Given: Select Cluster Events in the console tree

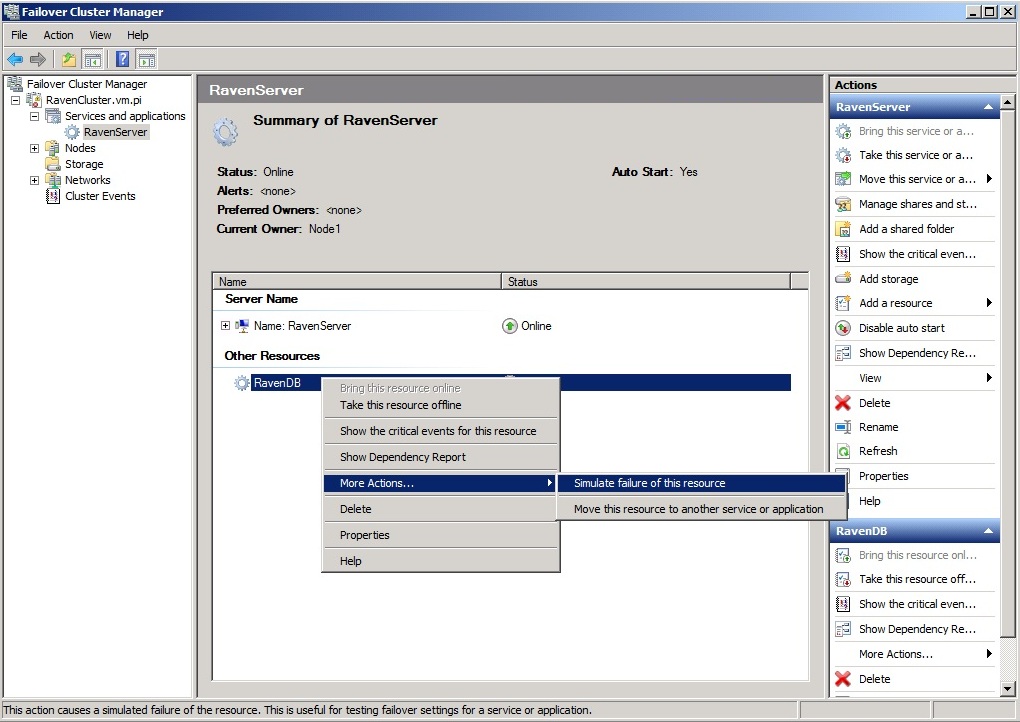Looking at the screenshot, I should [100, 196].
